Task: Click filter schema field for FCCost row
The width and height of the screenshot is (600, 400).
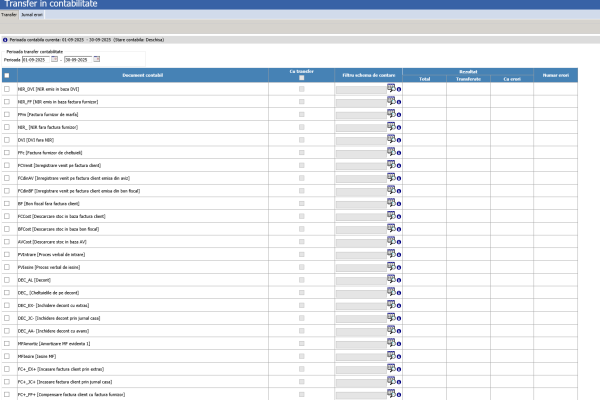Action: click(361, 217)
